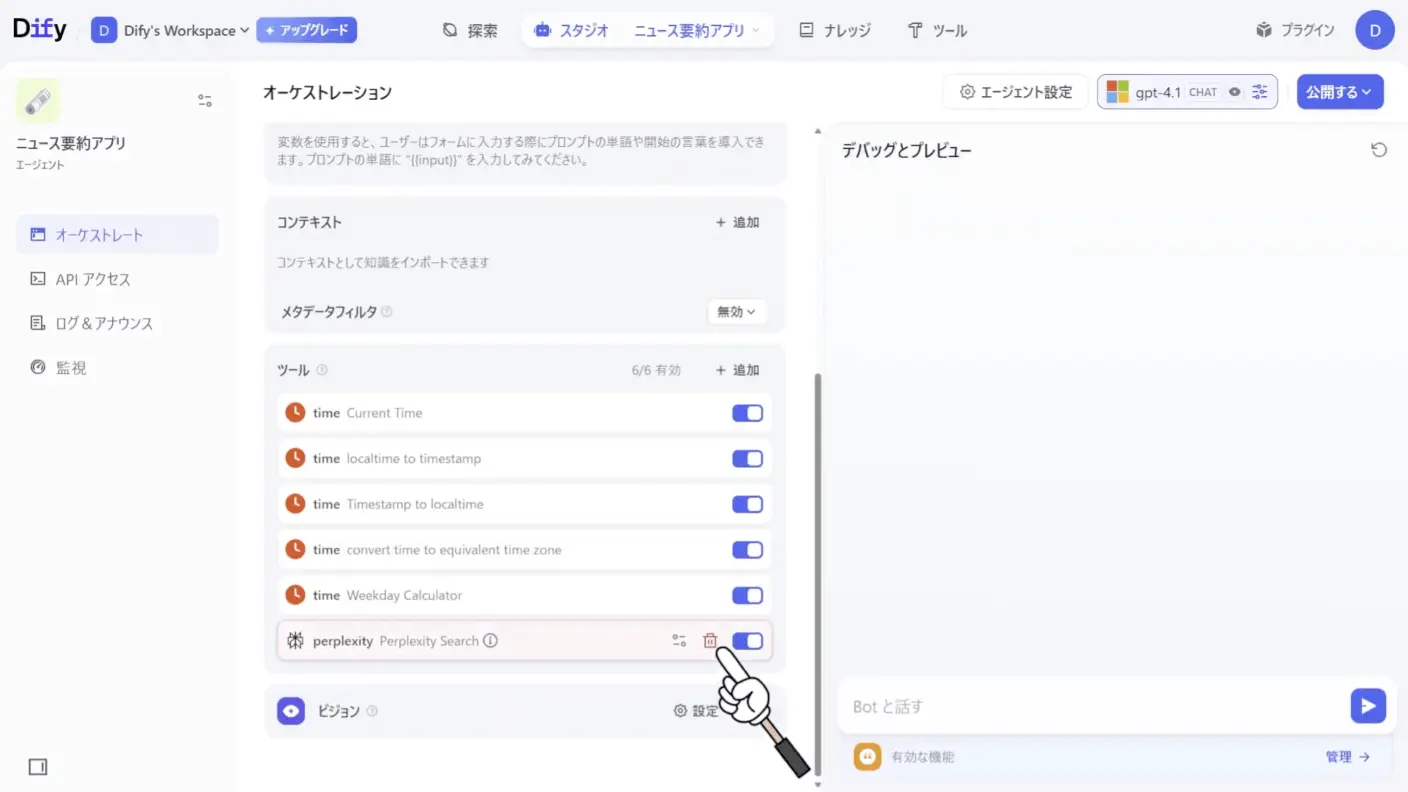Disable the time Current Time tool
This screenshot has height=792, width=1408.
point(747,412)
